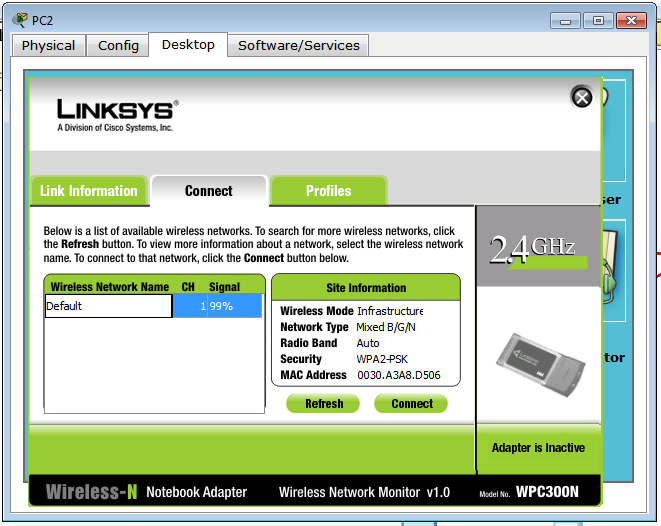Click the WPA2-PSK security value

(x=382, y=359)
